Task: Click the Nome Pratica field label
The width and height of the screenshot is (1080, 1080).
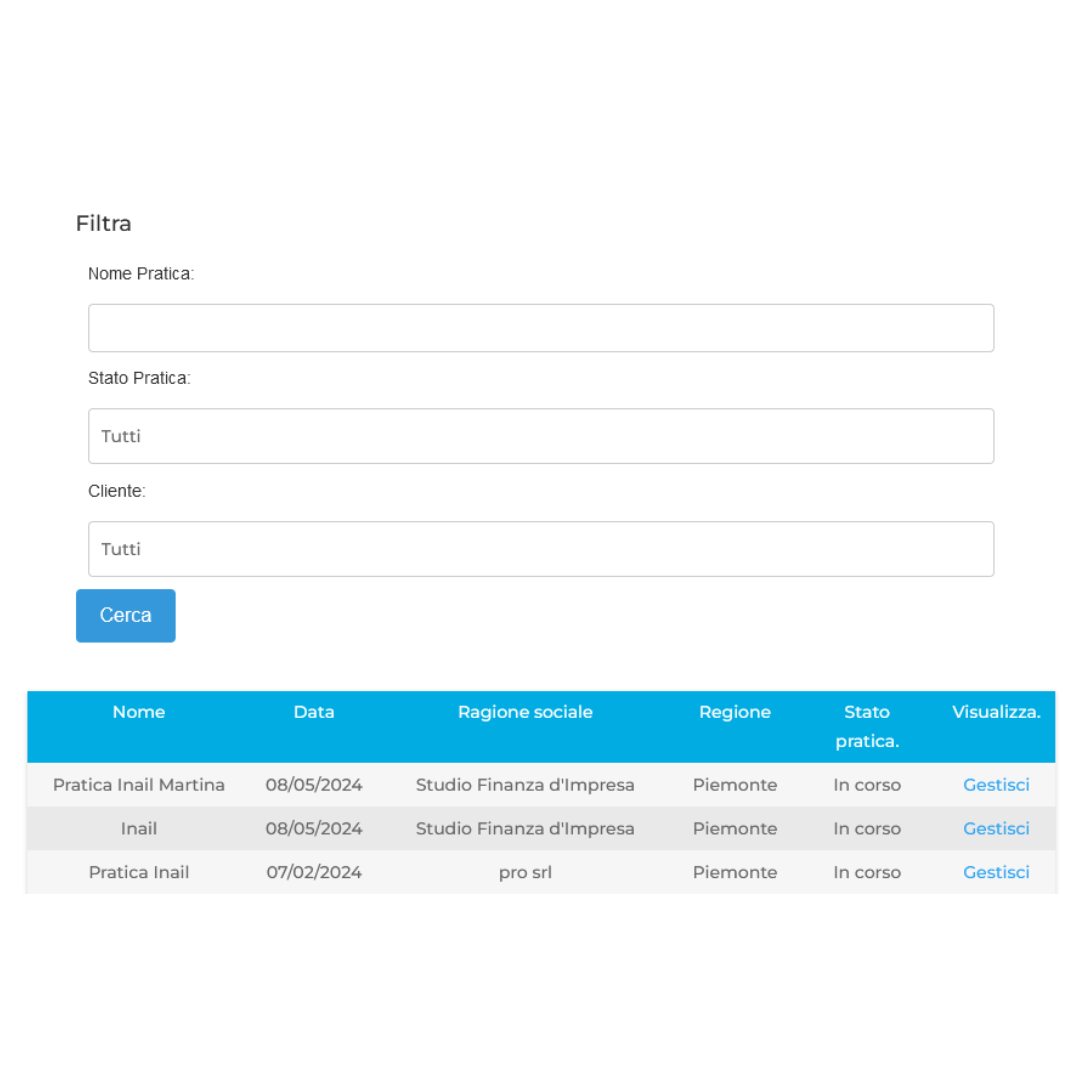Action: click(x=141, y=273)
